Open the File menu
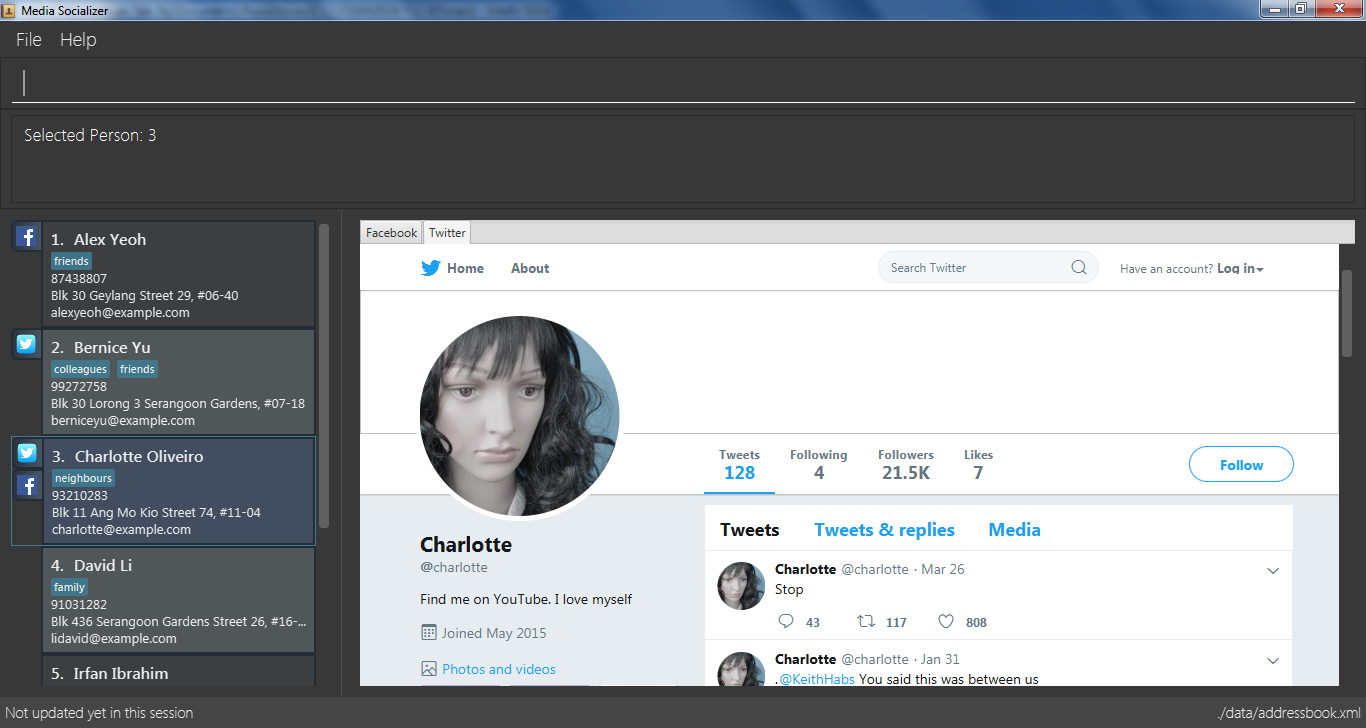The image size is (1366, 728). coord(29,40)
